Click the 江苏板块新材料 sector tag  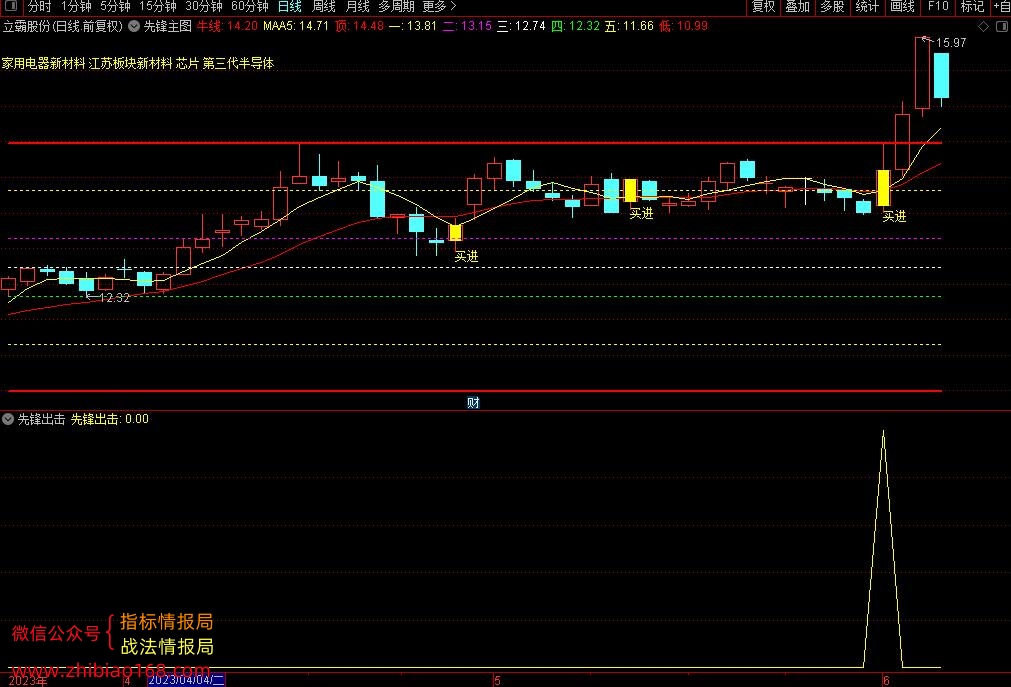pos(130,63)
